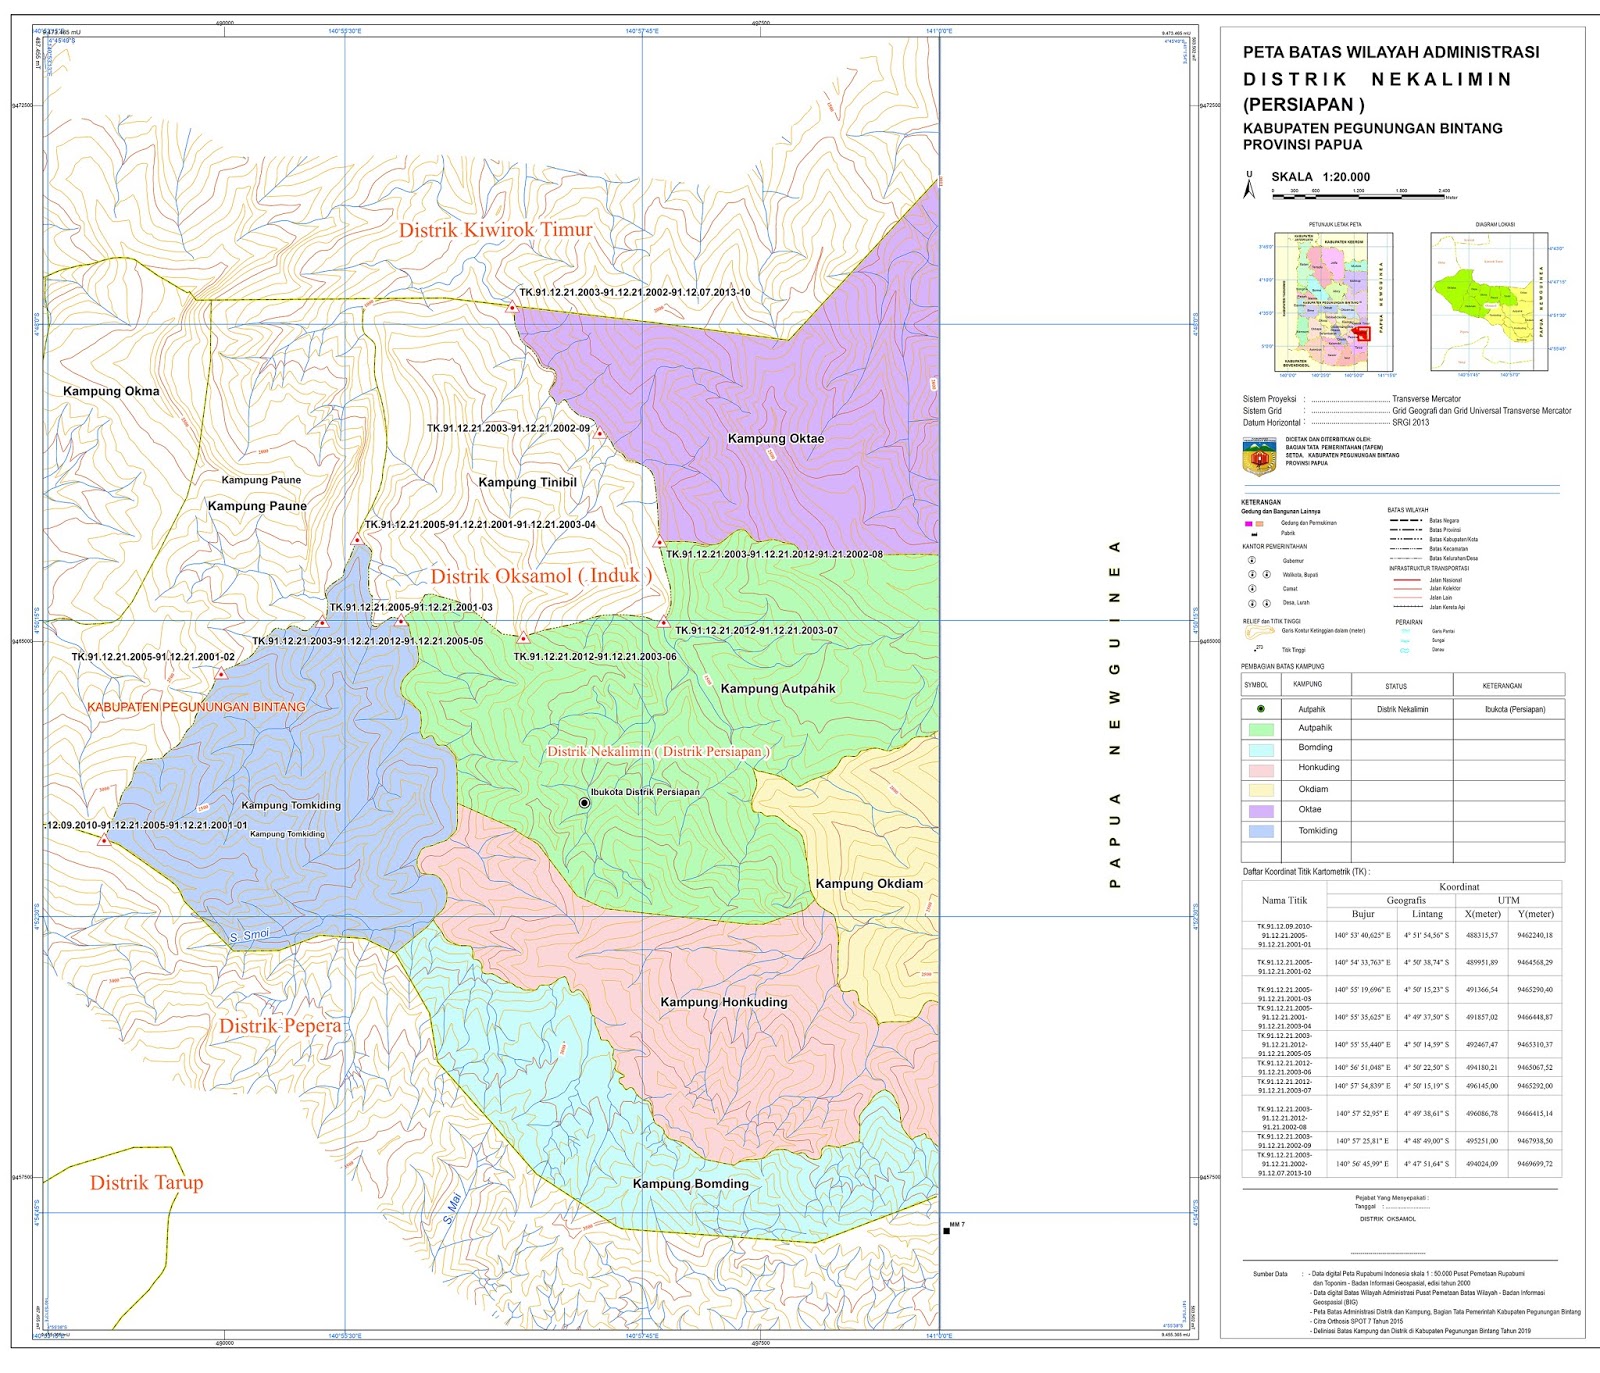This screenshot has width=1600, height=1373.
Task: Click the black MM 7 square marker
Action: (x=947, y=1231)
